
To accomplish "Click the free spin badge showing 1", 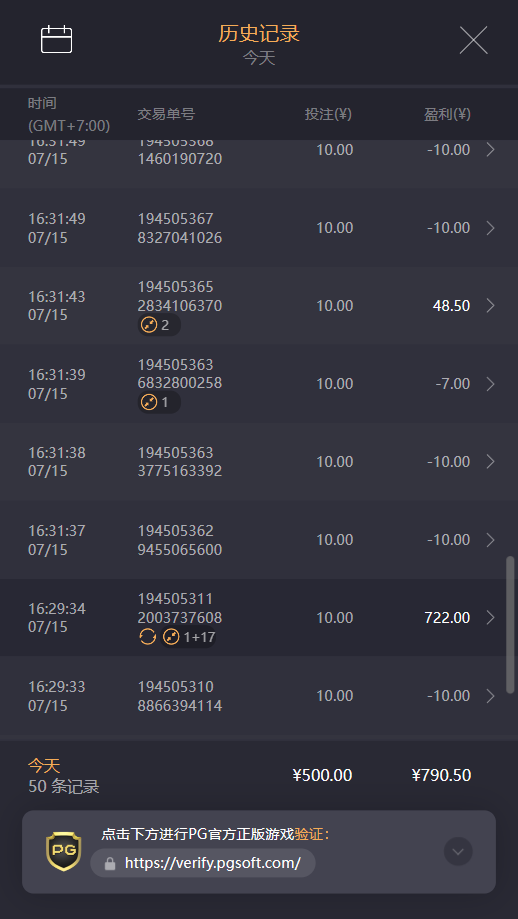I will [x=159, y=403].
